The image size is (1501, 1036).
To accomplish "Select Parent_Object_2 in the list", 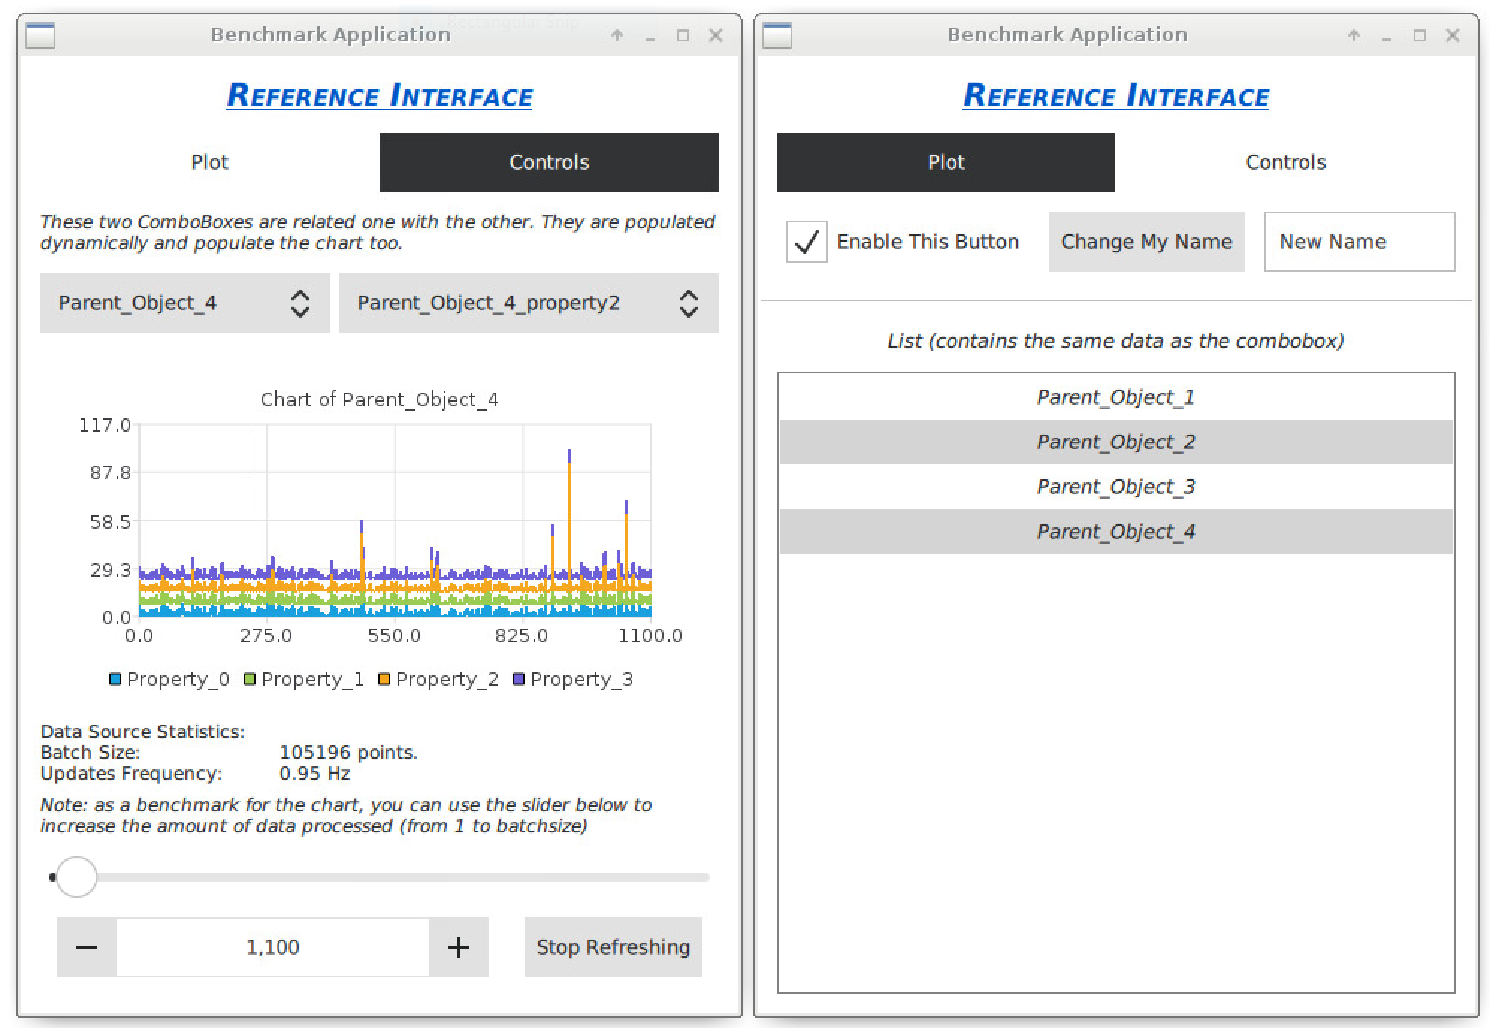I will click(1115, 442).
